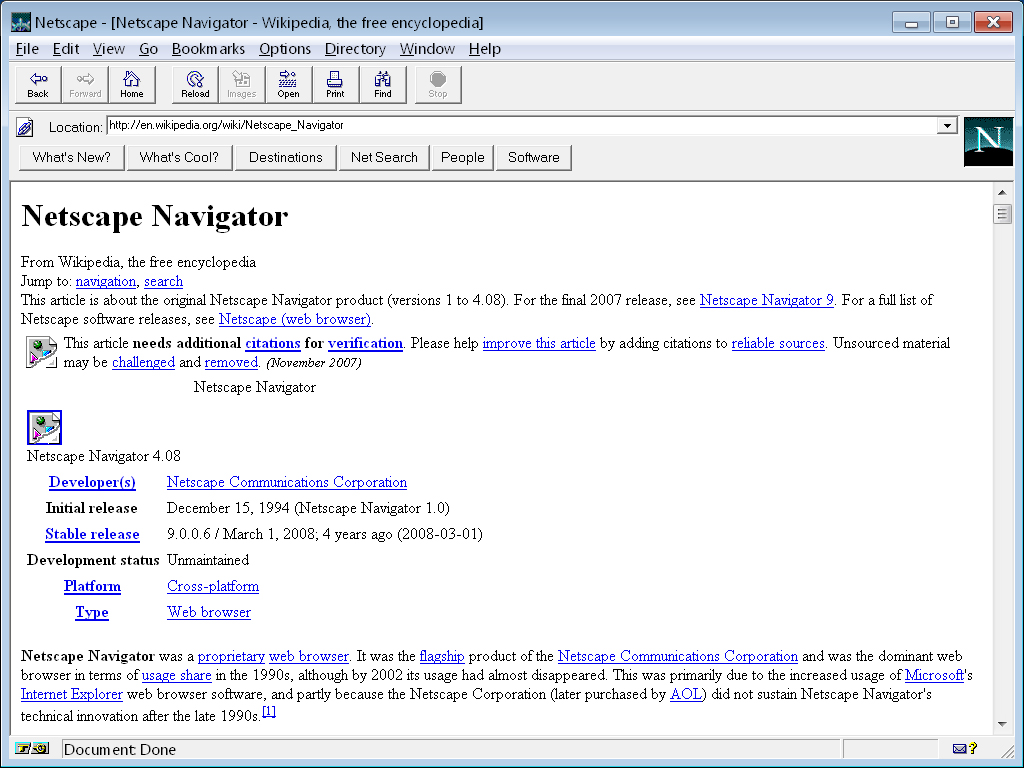Screen dimensions: 1024x768
Task: Click the Back toolbar button
Action: tap(38, 85)
